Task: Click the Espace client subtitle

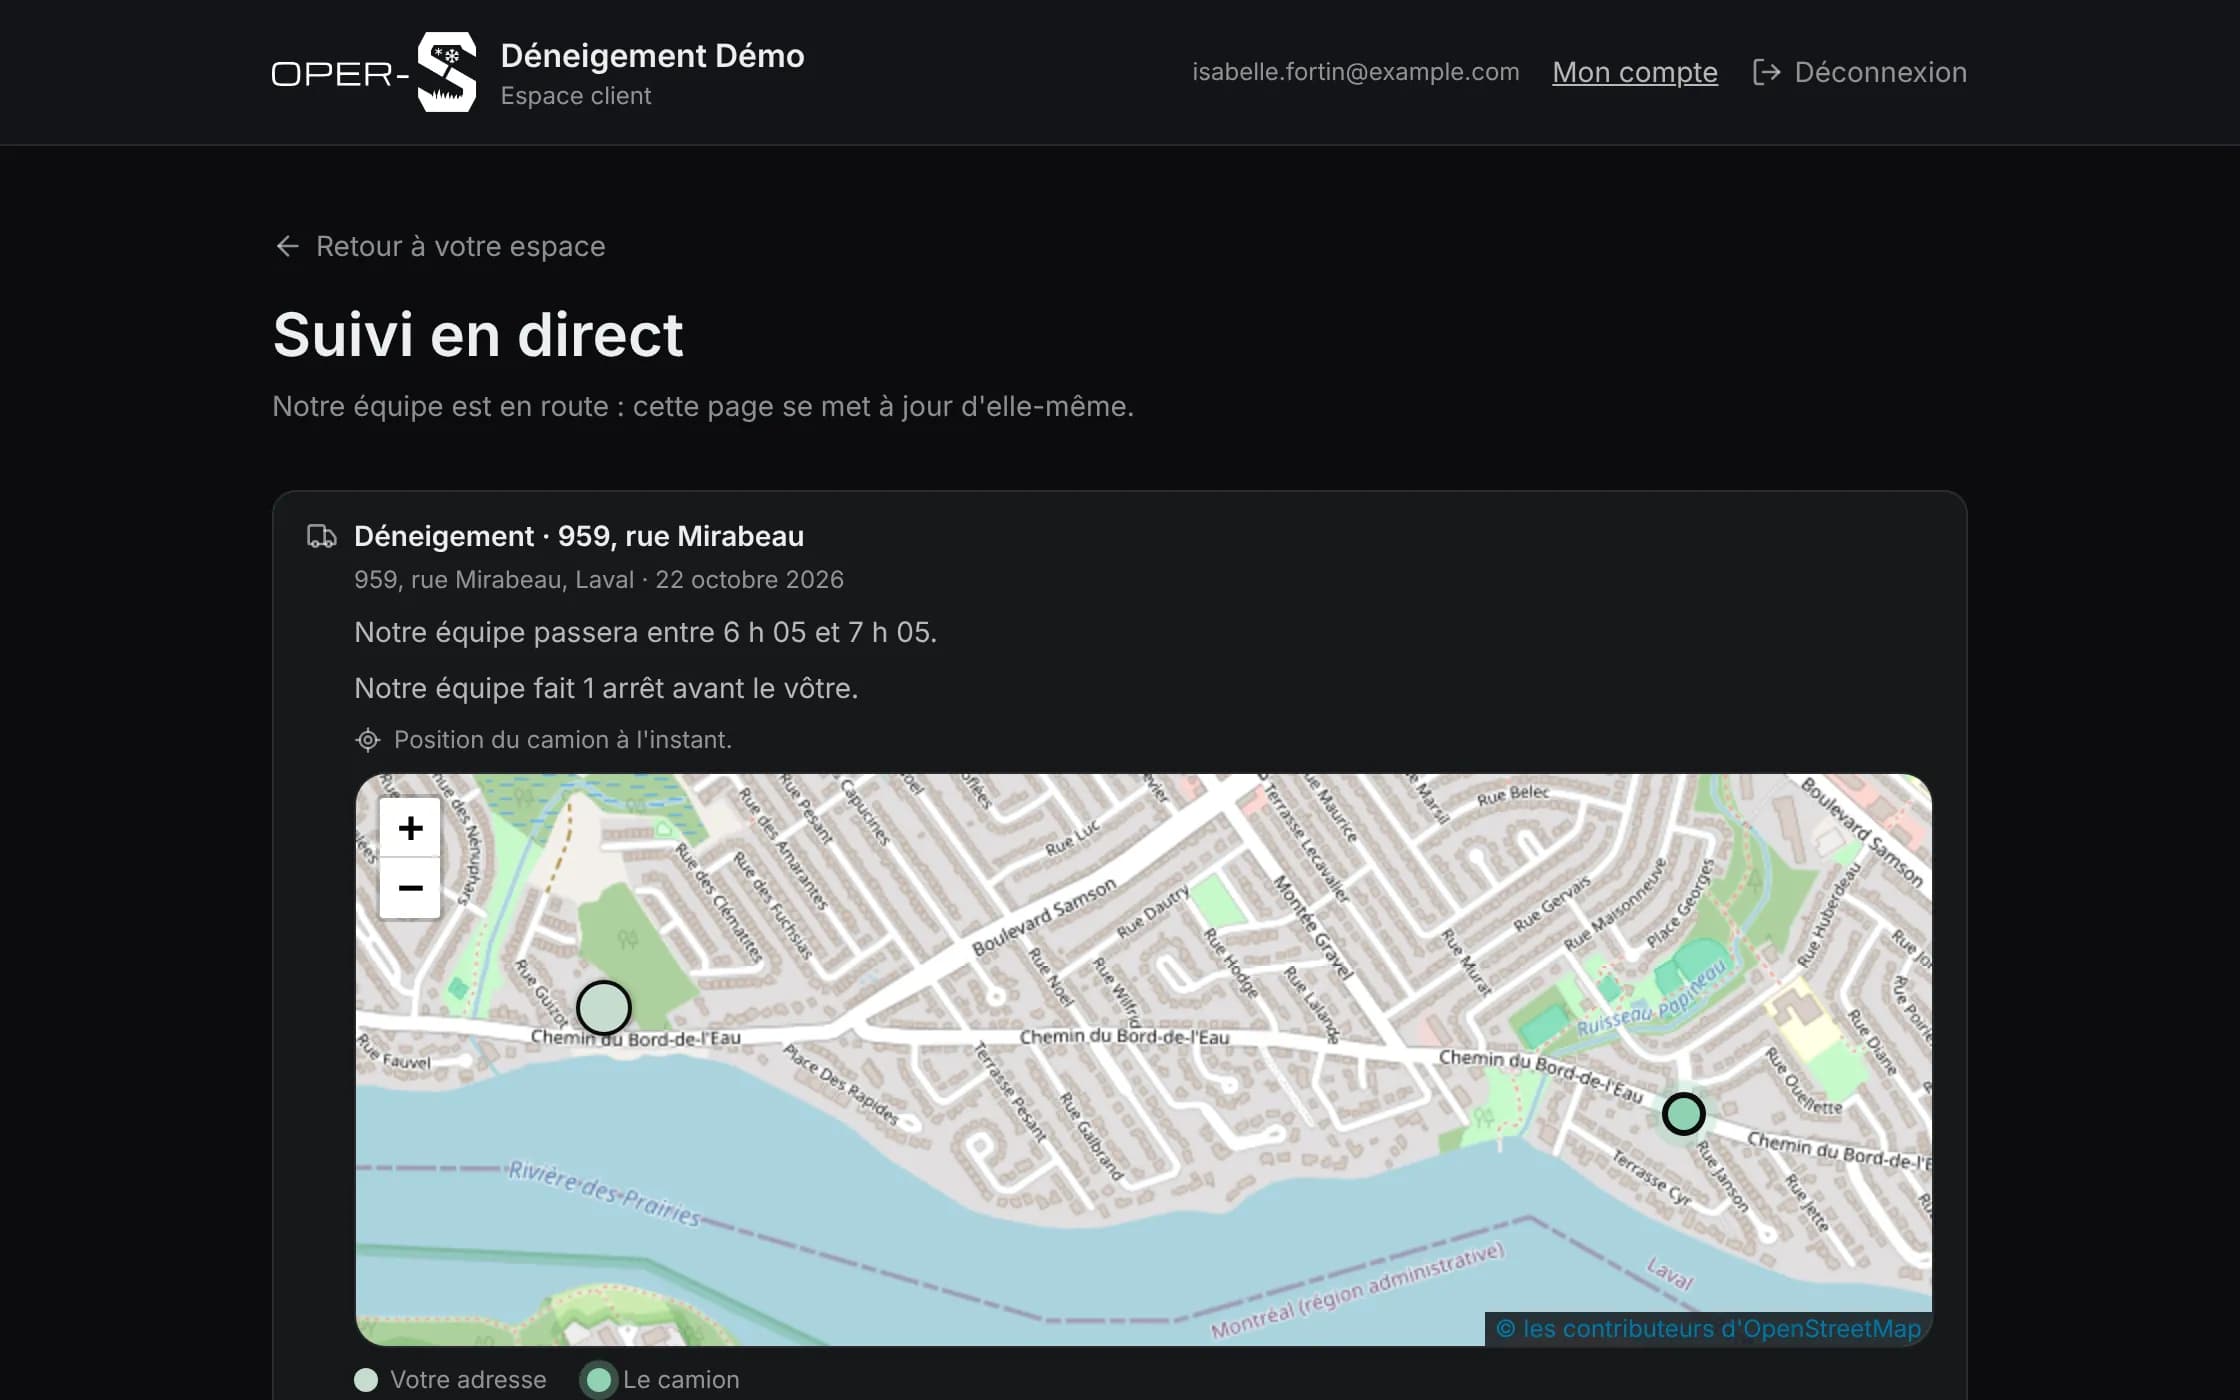Action: (575, 96)
